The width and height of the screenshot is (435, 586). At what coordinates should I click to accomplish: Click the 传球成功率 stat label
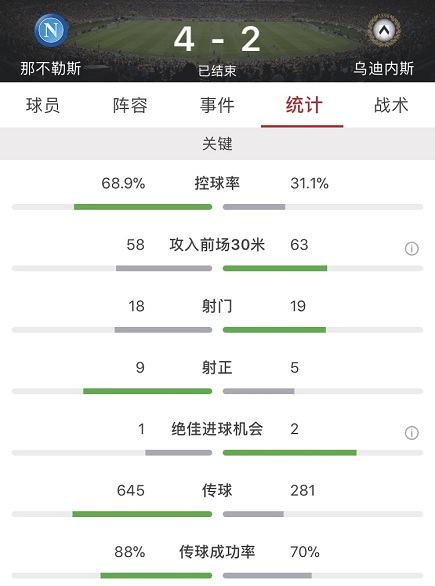(217, 552)
